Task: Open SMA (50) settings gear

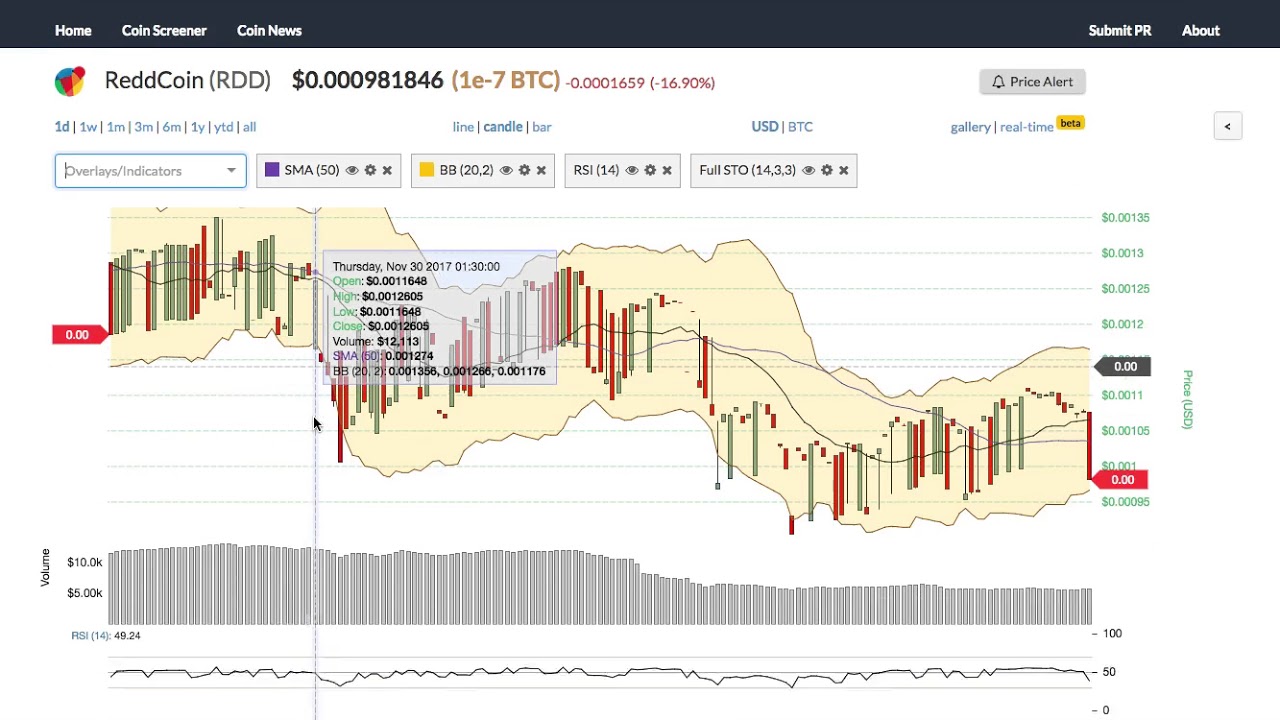Action: tap(370, 170)
